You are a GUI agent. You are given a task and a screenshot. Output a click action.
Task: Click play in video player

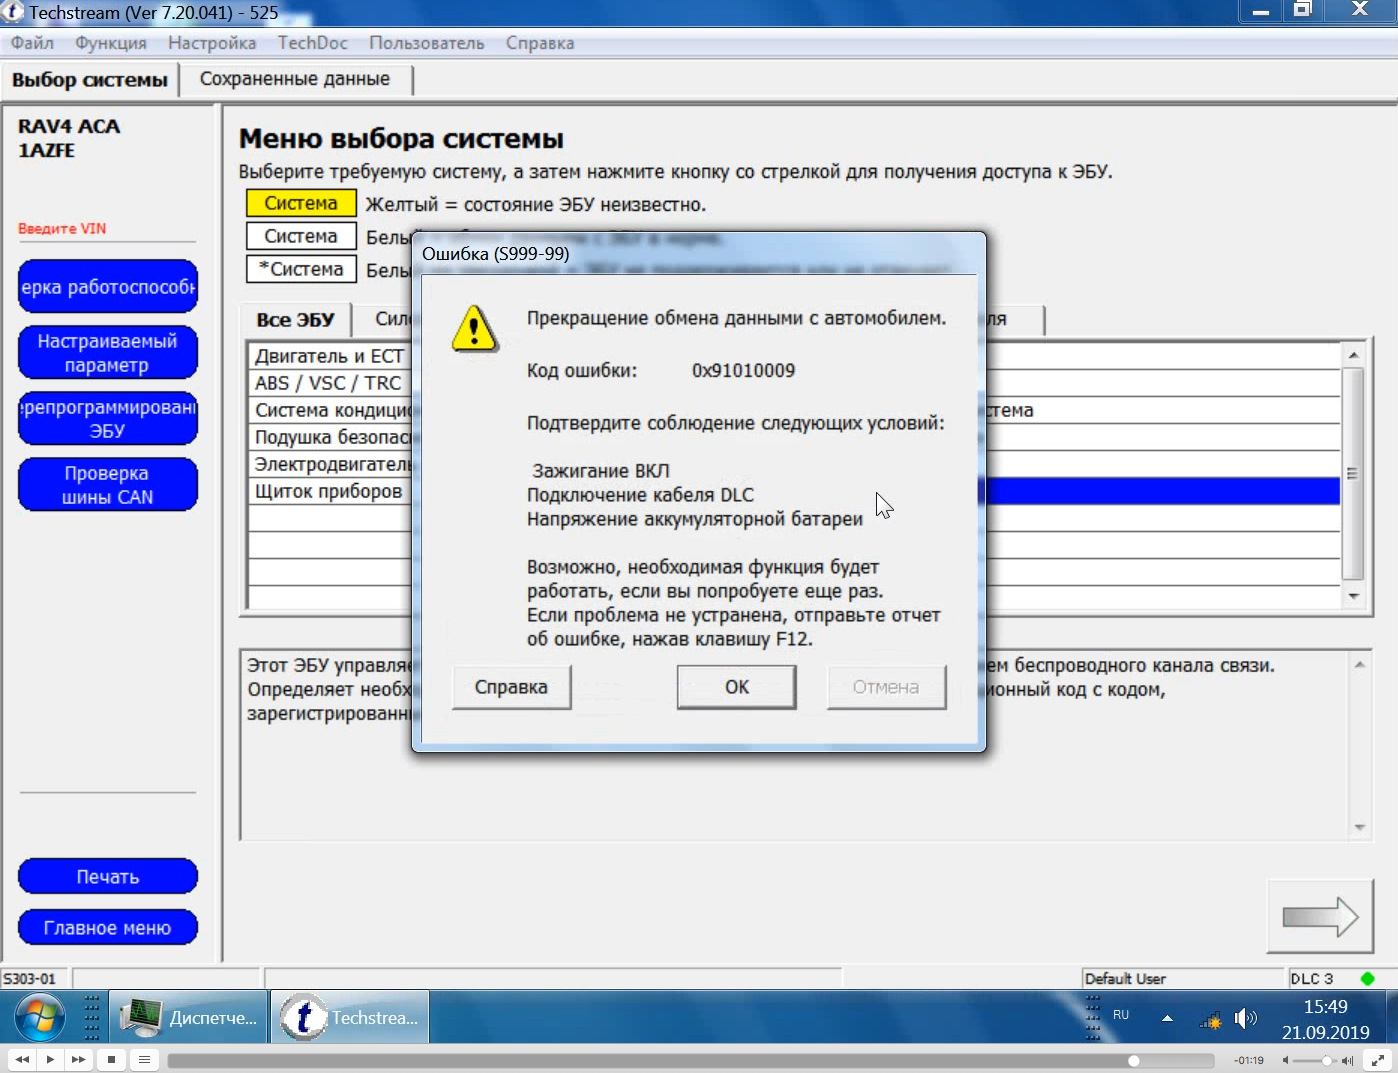pyautogui.click(x=50, y=1059)
